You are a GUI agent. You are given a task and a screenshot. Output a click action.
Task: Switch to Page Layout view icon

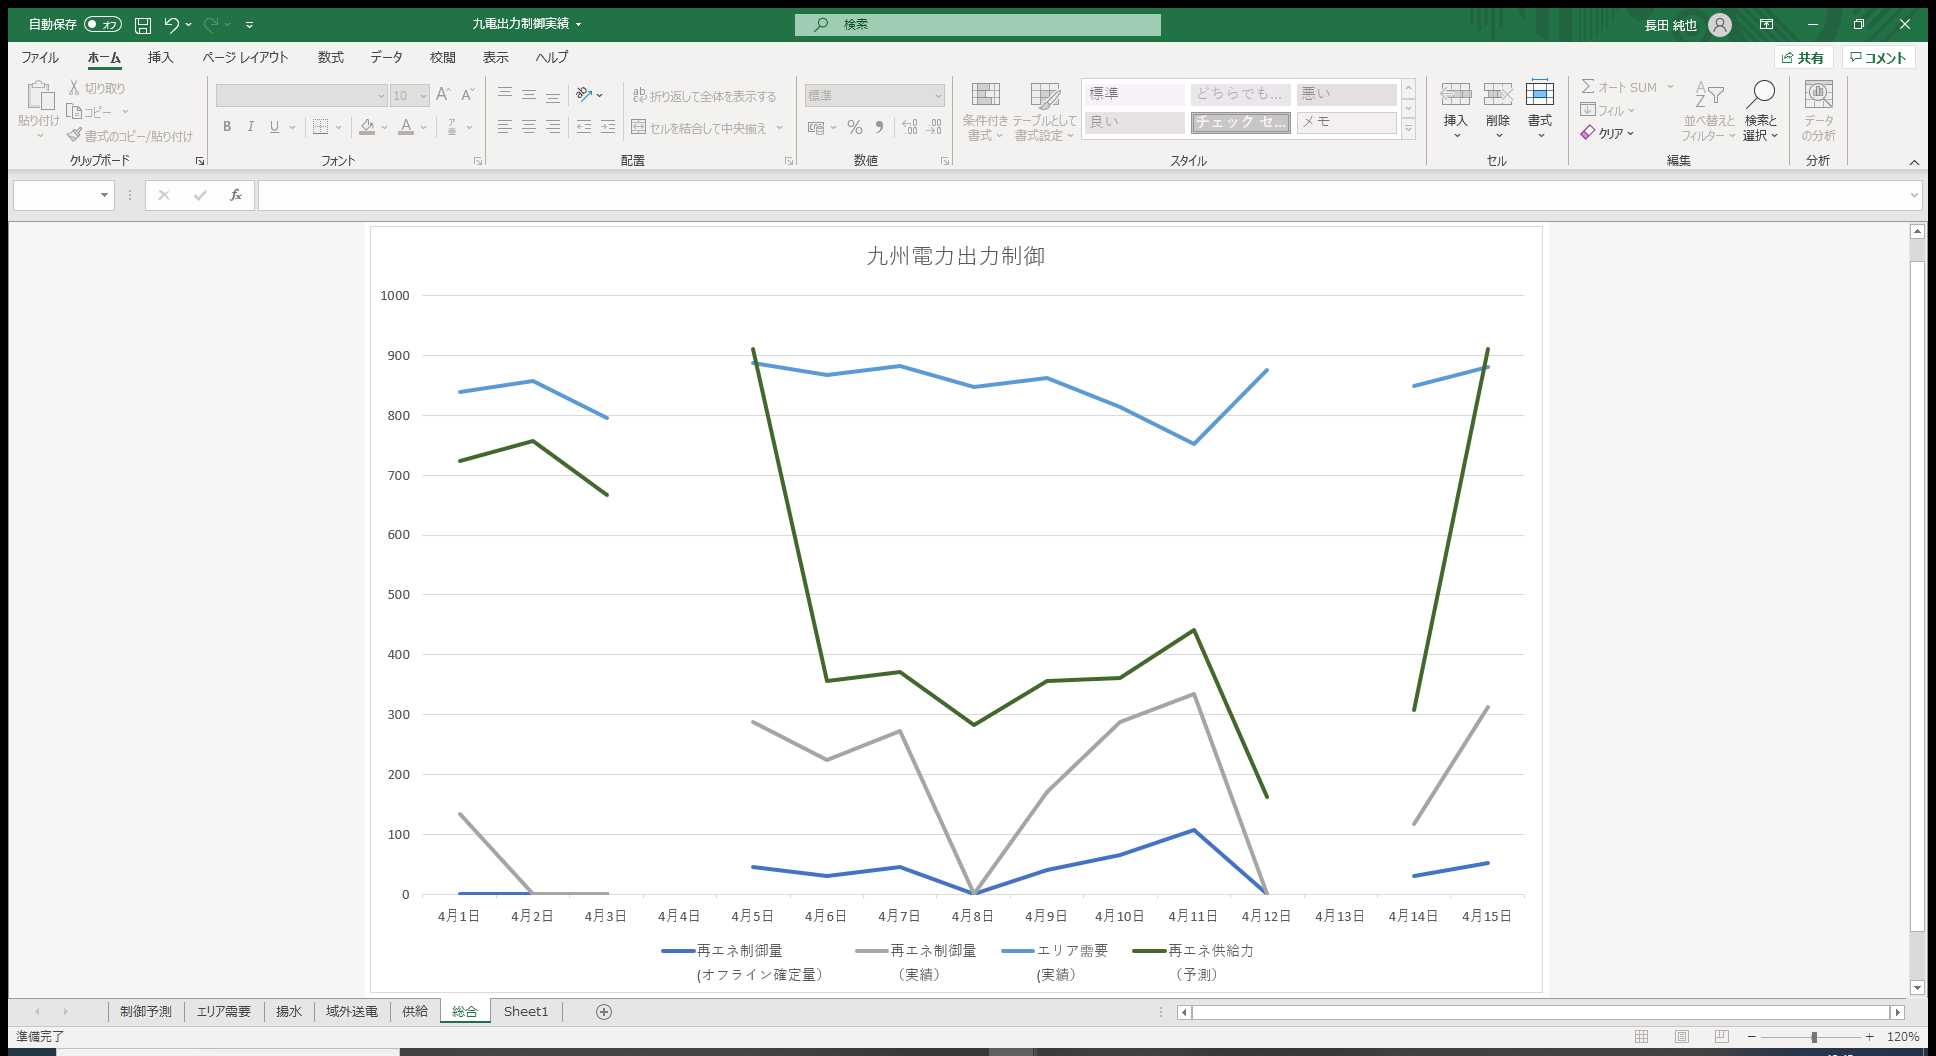[1682, 1037]
